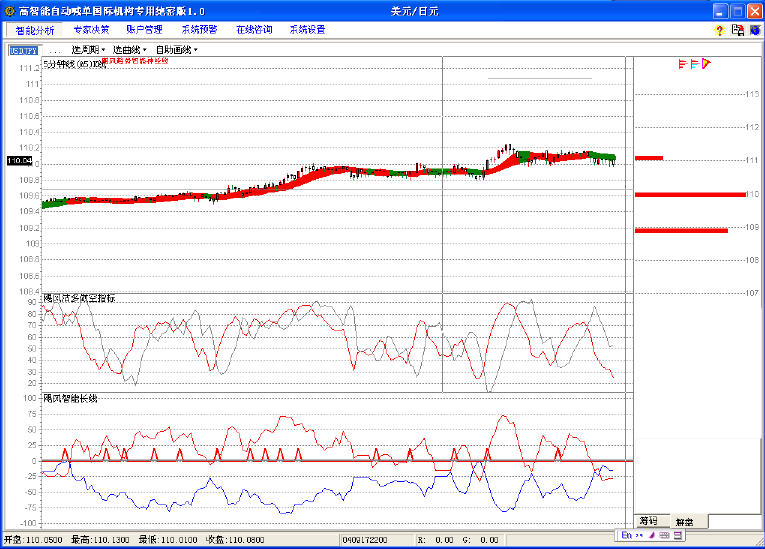Click the En language indicator
Screen dimensions: 765x549
pos(627,536)
